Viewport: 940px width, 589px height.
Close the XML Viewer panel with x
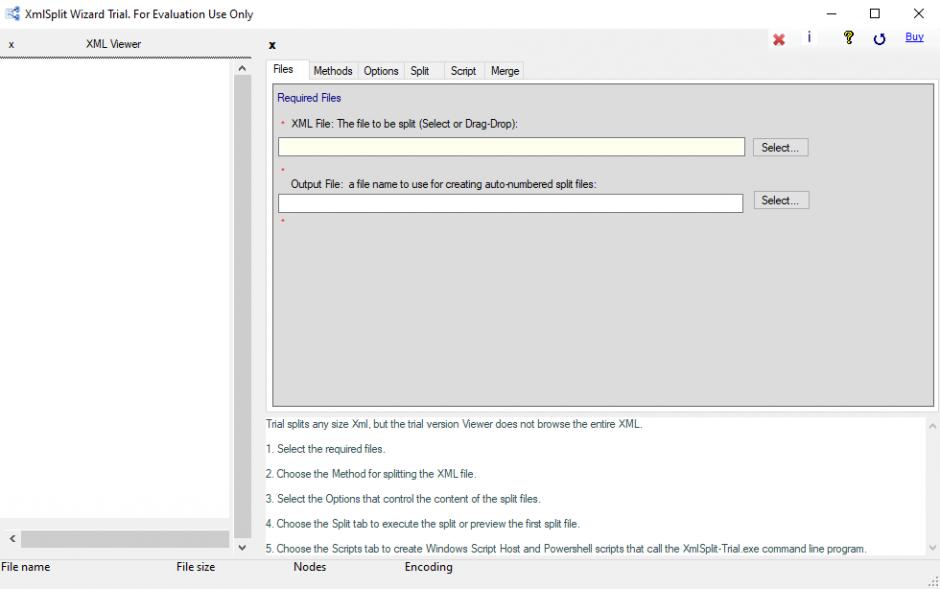[11, 44]
